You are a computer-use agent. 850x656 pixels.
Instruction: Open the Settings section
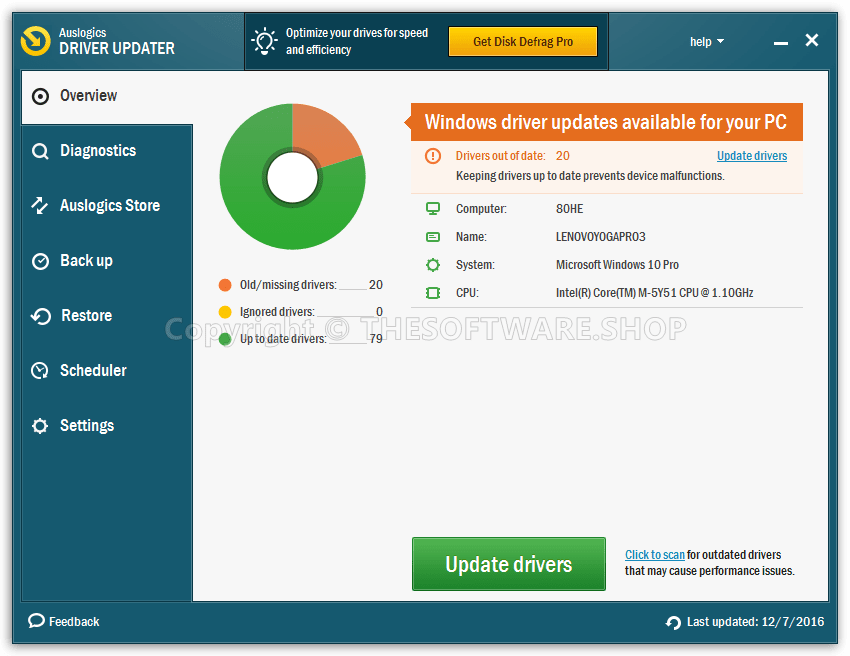[107, 426]
